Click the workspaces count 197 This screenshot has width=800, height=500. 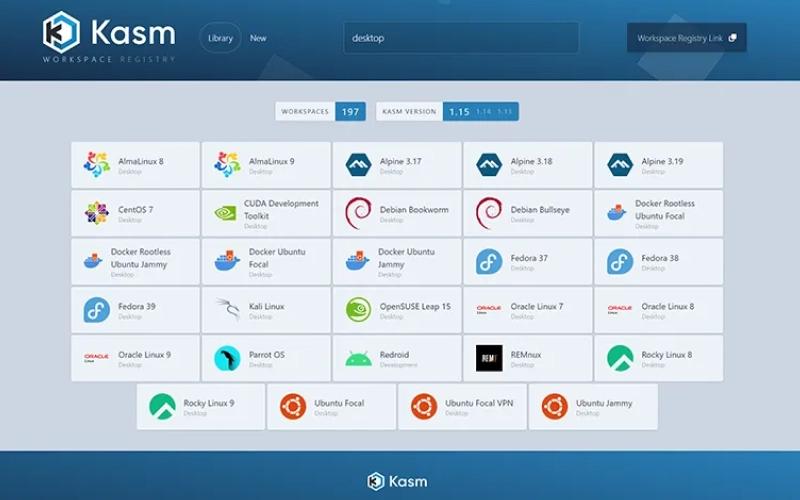[x=351, y=112]
